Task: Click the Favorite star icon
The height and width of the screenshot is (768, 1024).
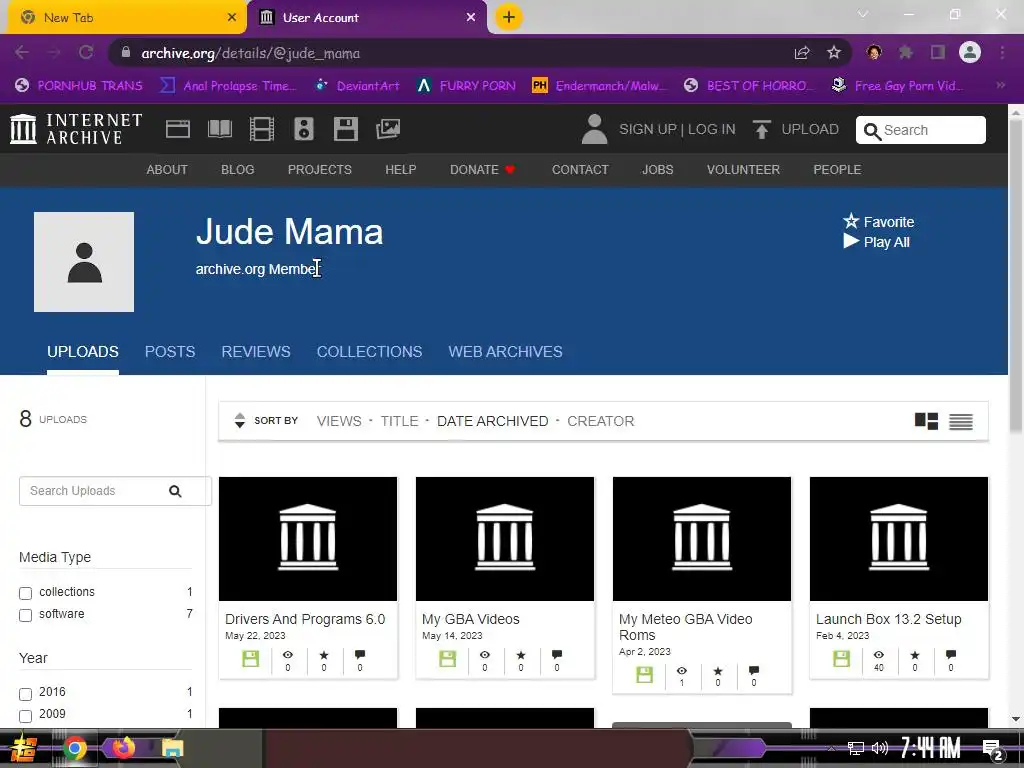Action: click(850, 221)
